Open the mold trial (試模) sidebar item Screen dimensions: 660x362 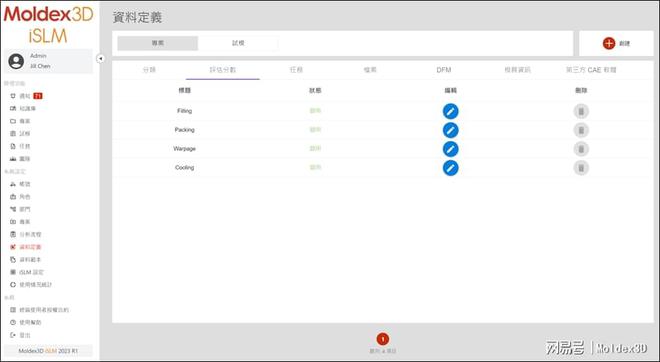tap(20, 134)
